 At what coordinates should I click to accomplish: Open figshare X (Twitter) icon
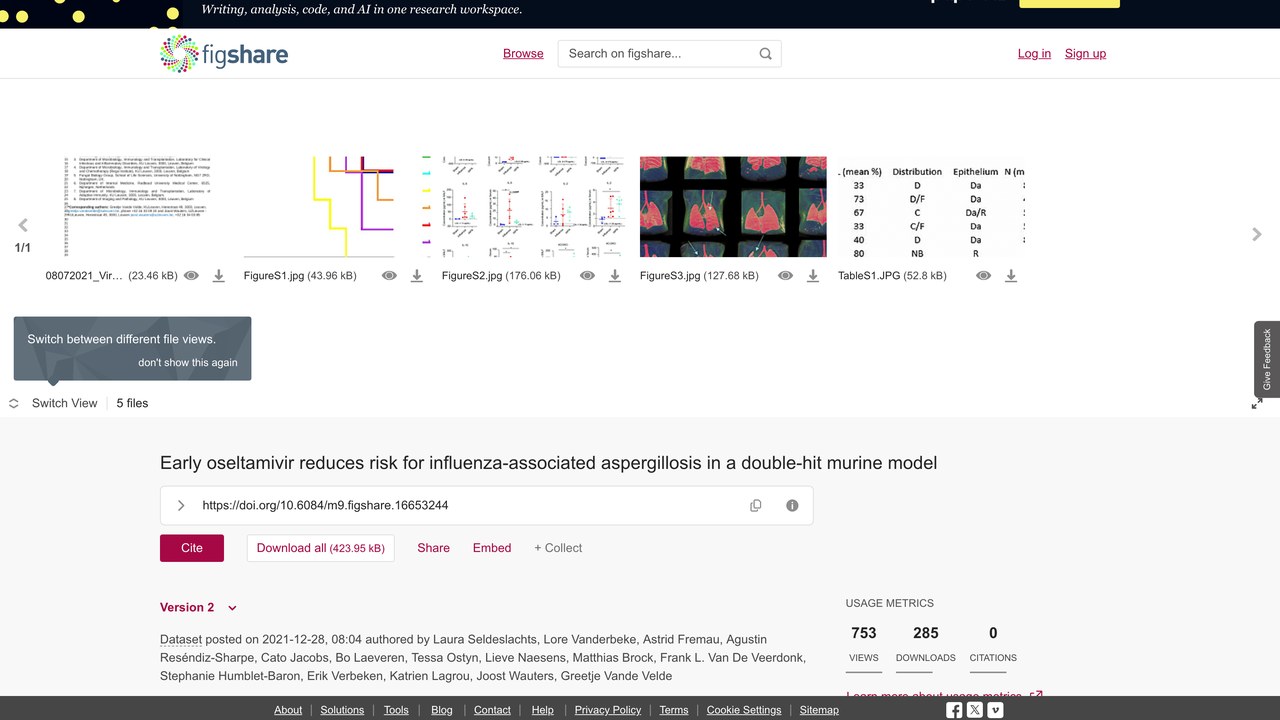[975, 710]
